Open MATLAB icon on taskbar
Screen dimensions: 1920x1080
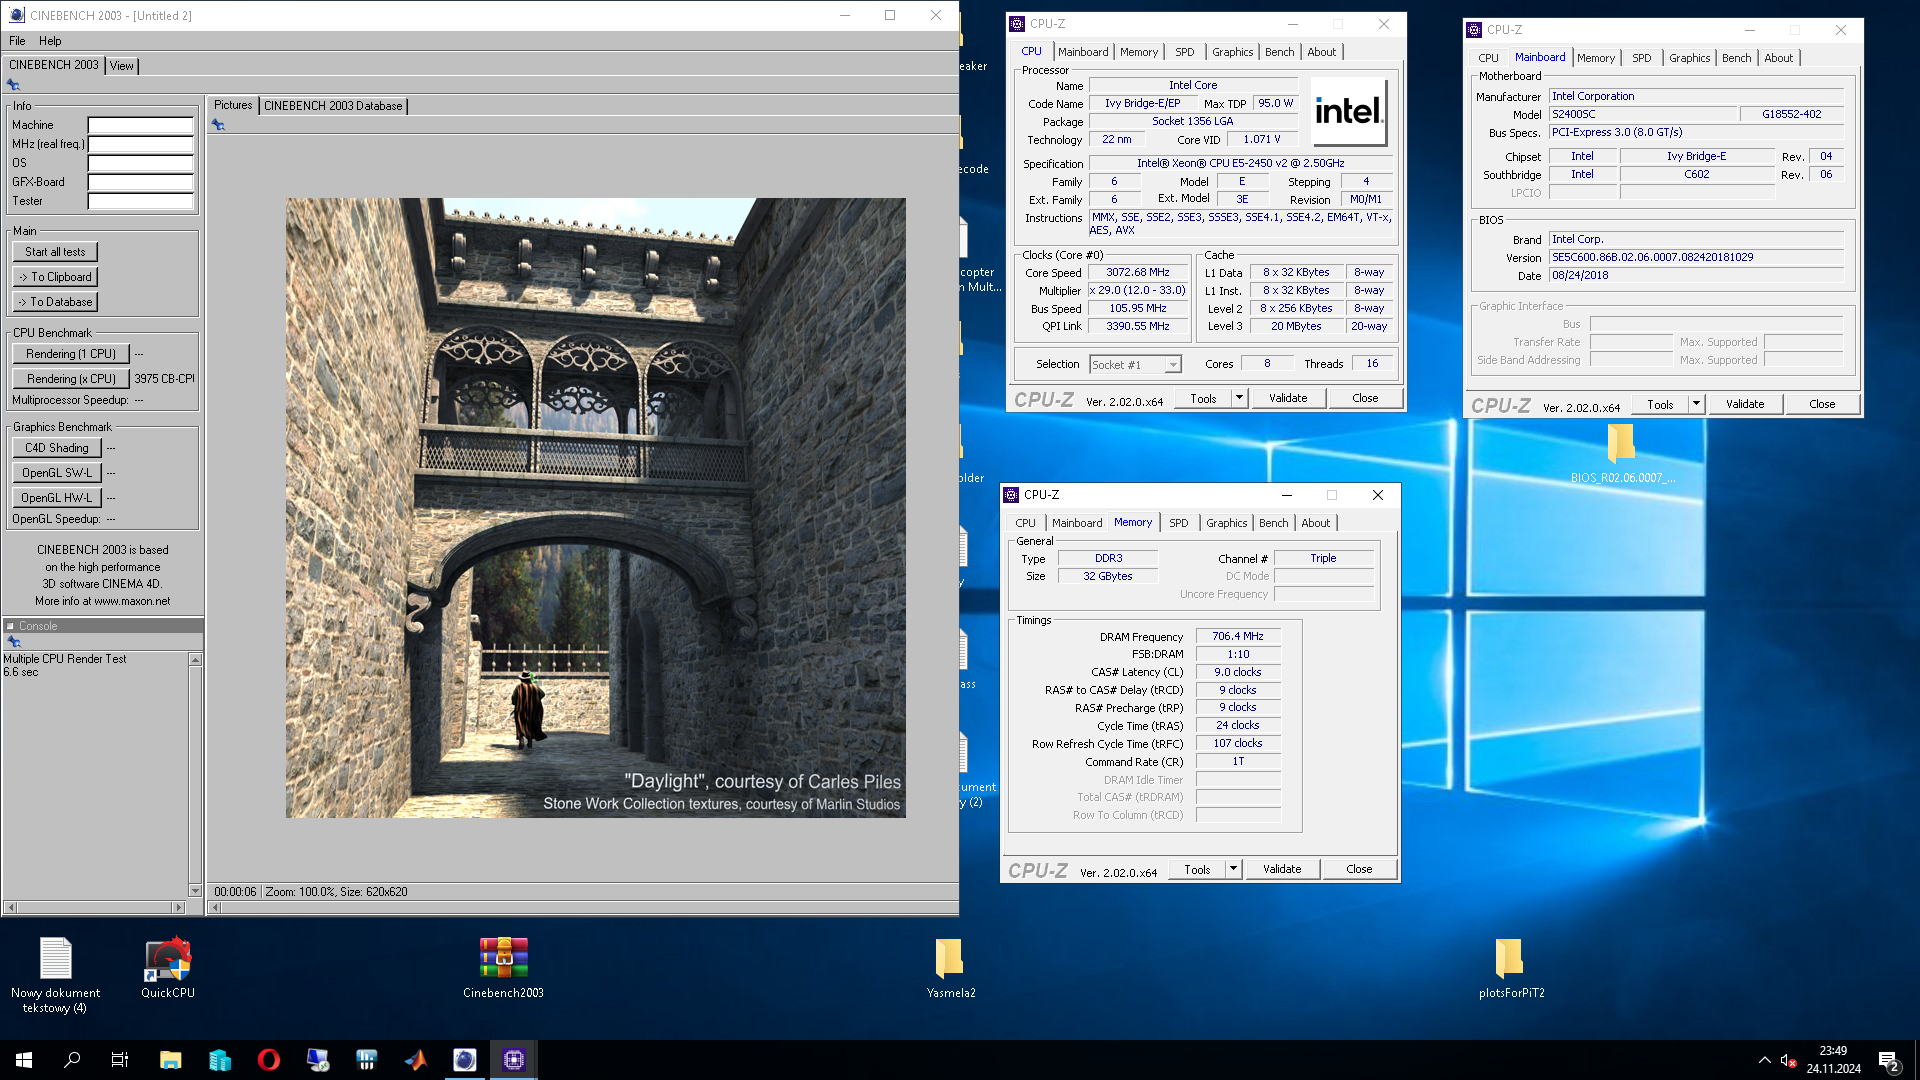(416, 1060)
